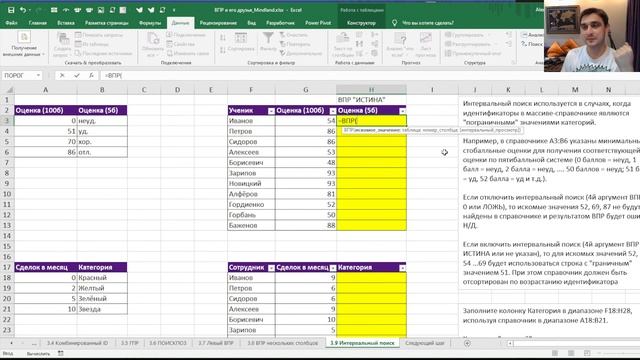Switch to Normal view icon in status bar
The image size is (640, 360).
point(555,353)
